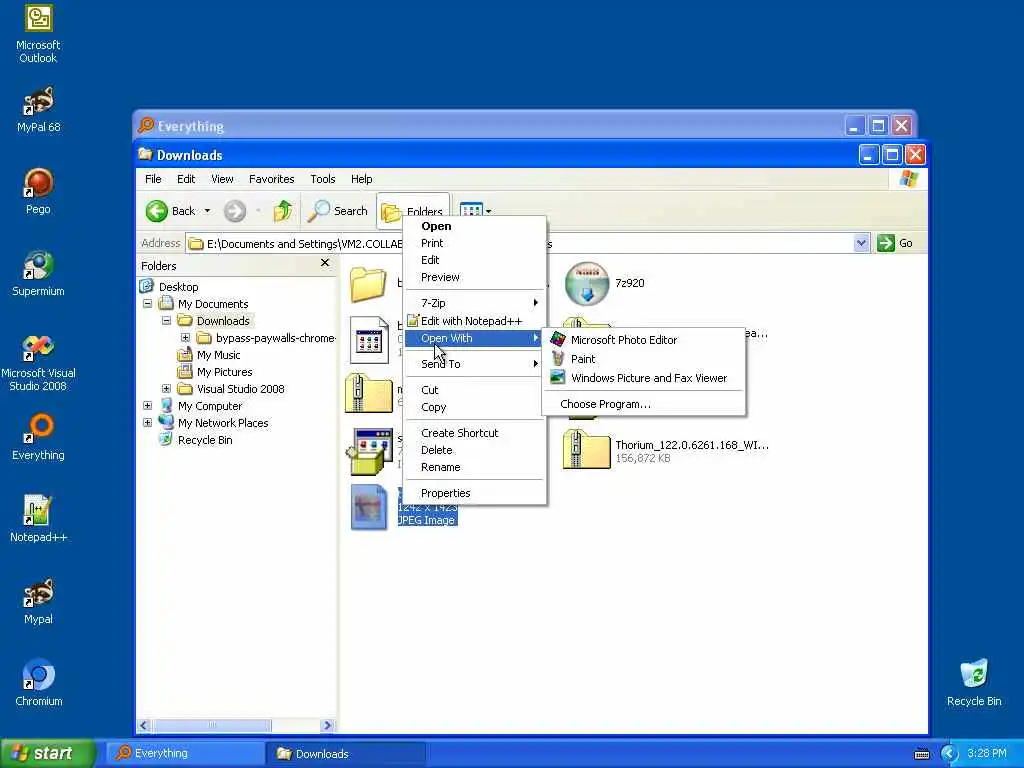The width and height of the screenshot is (1024, 768).
Task: Open the Help menu
Action: [361, 179]
